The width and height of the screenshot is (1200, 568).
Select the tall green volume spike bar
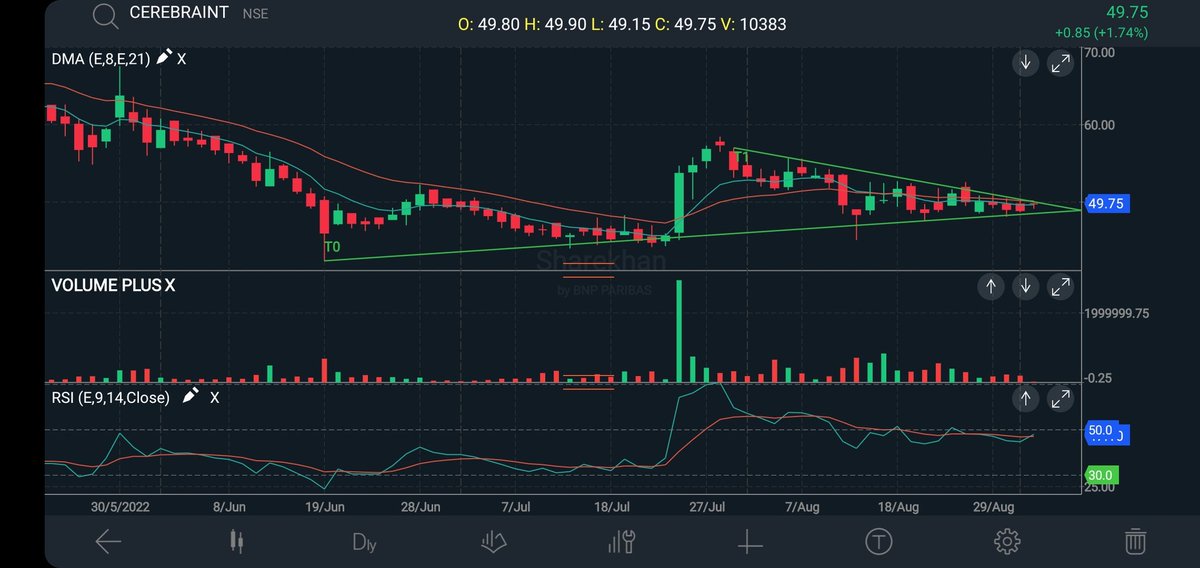pos(680,330)
